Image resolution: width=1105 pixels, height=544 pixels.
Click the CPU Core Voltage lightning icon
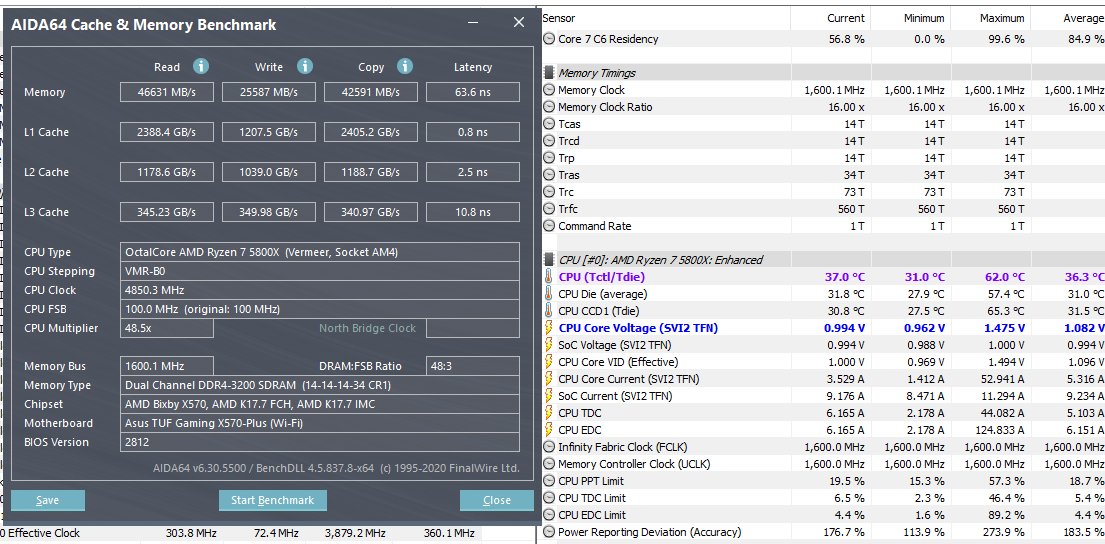(549, 328)
